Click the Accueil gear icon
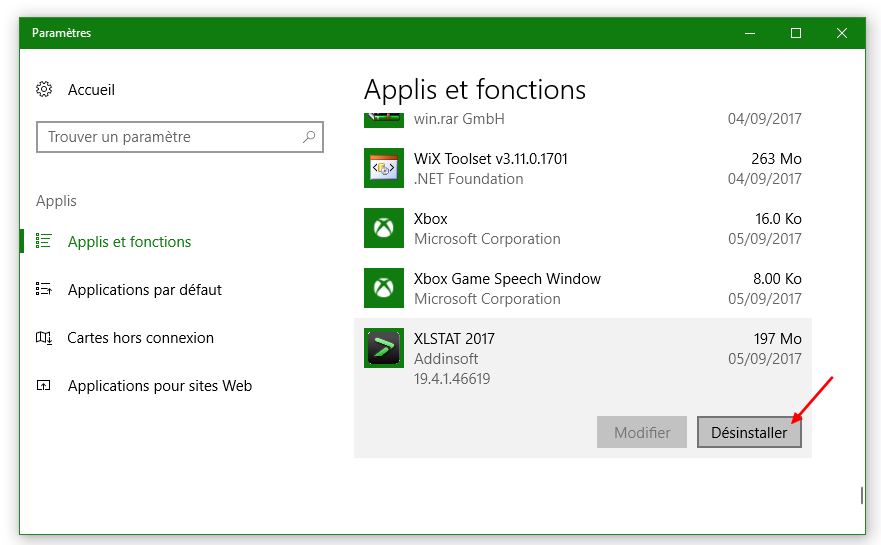The image size is (881, 545). (44, 90)
